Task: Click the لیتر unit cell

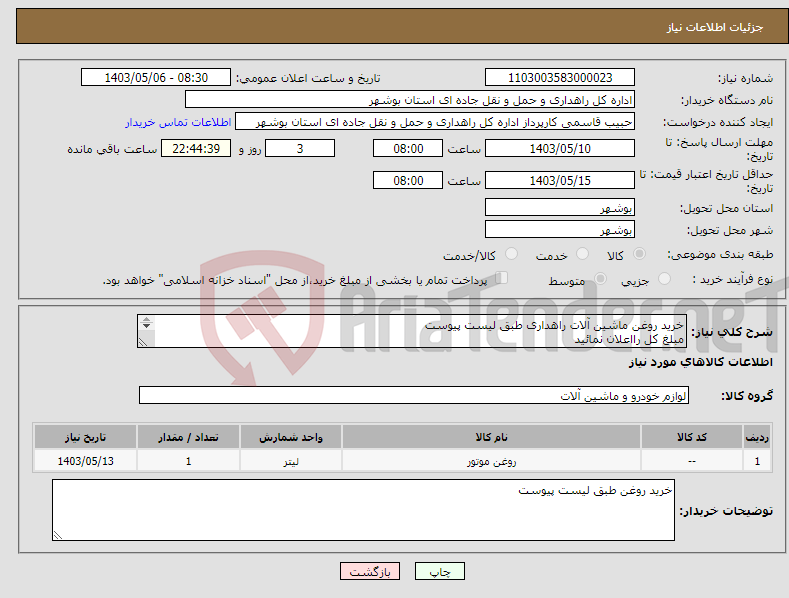Action: click(291, 461)
